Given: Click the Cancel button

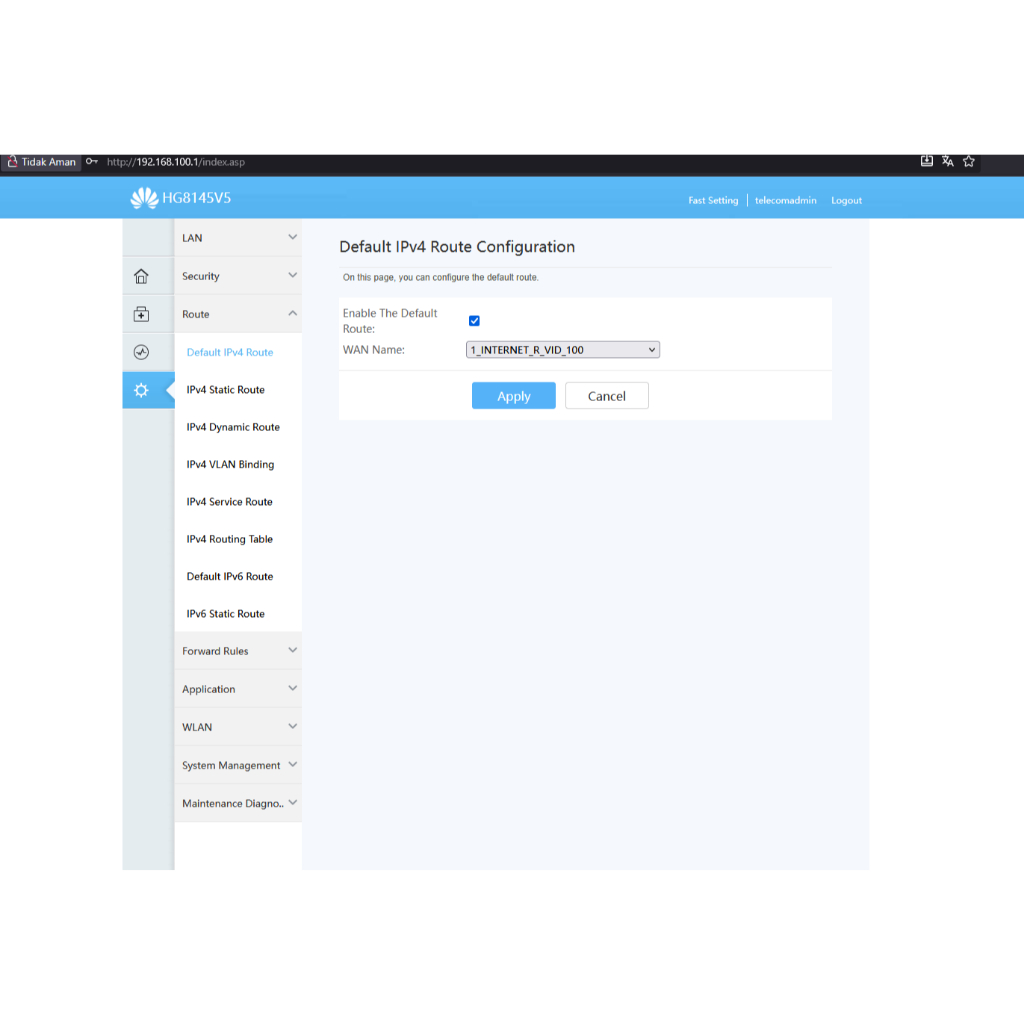Looking at the screenshot, I should (x=606, y=396).
